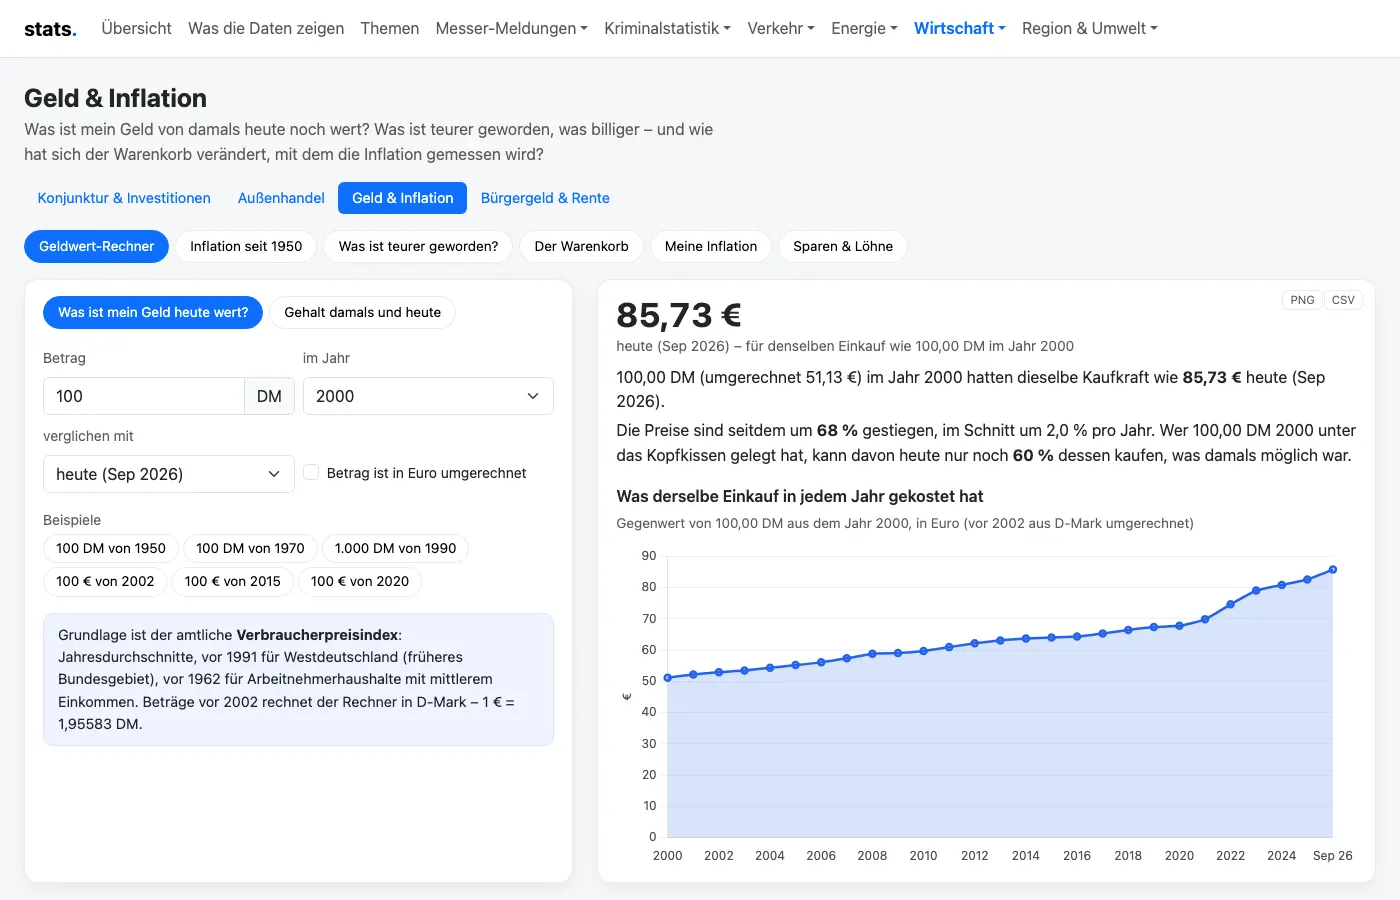The height and width of the screenshot is (900, 1400).
Task: Click the DM currency unit label
Action: pos(269,396)
